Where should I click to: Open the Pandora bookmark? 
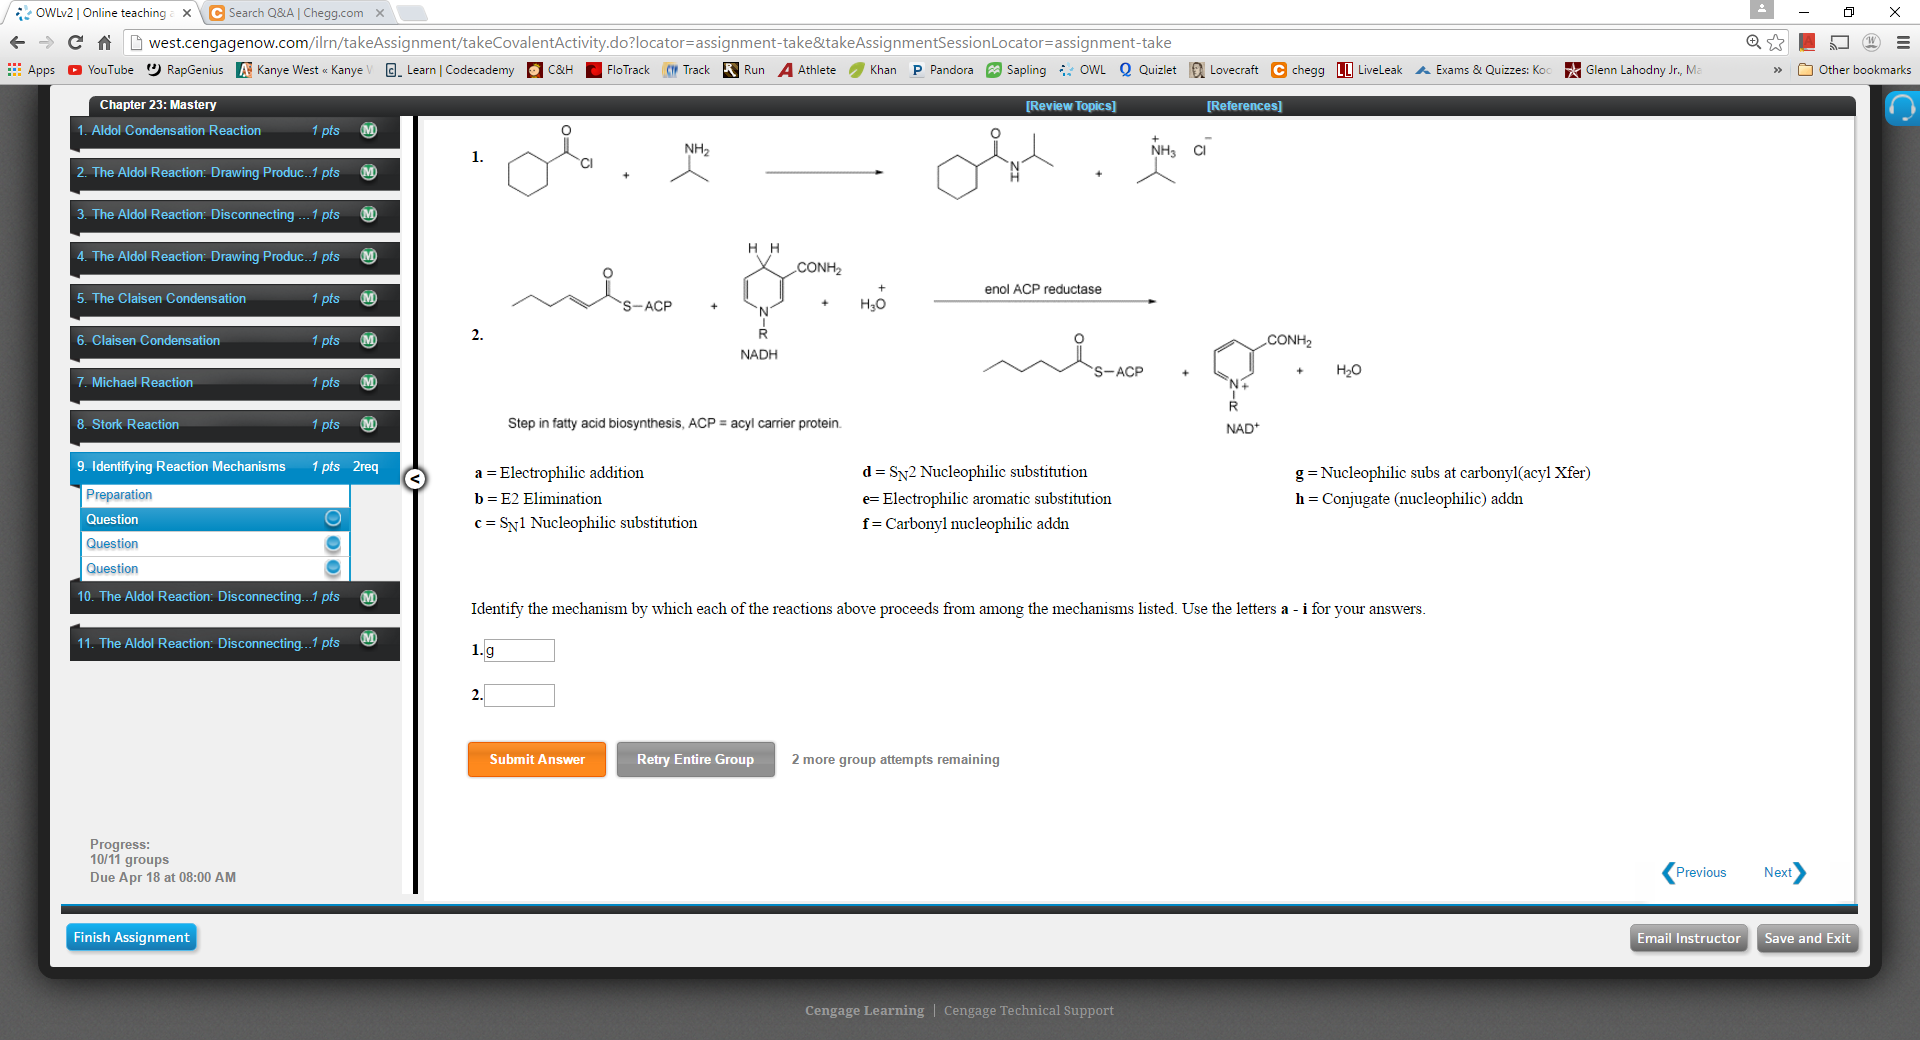pyautogui.click(x=940, y=70)
